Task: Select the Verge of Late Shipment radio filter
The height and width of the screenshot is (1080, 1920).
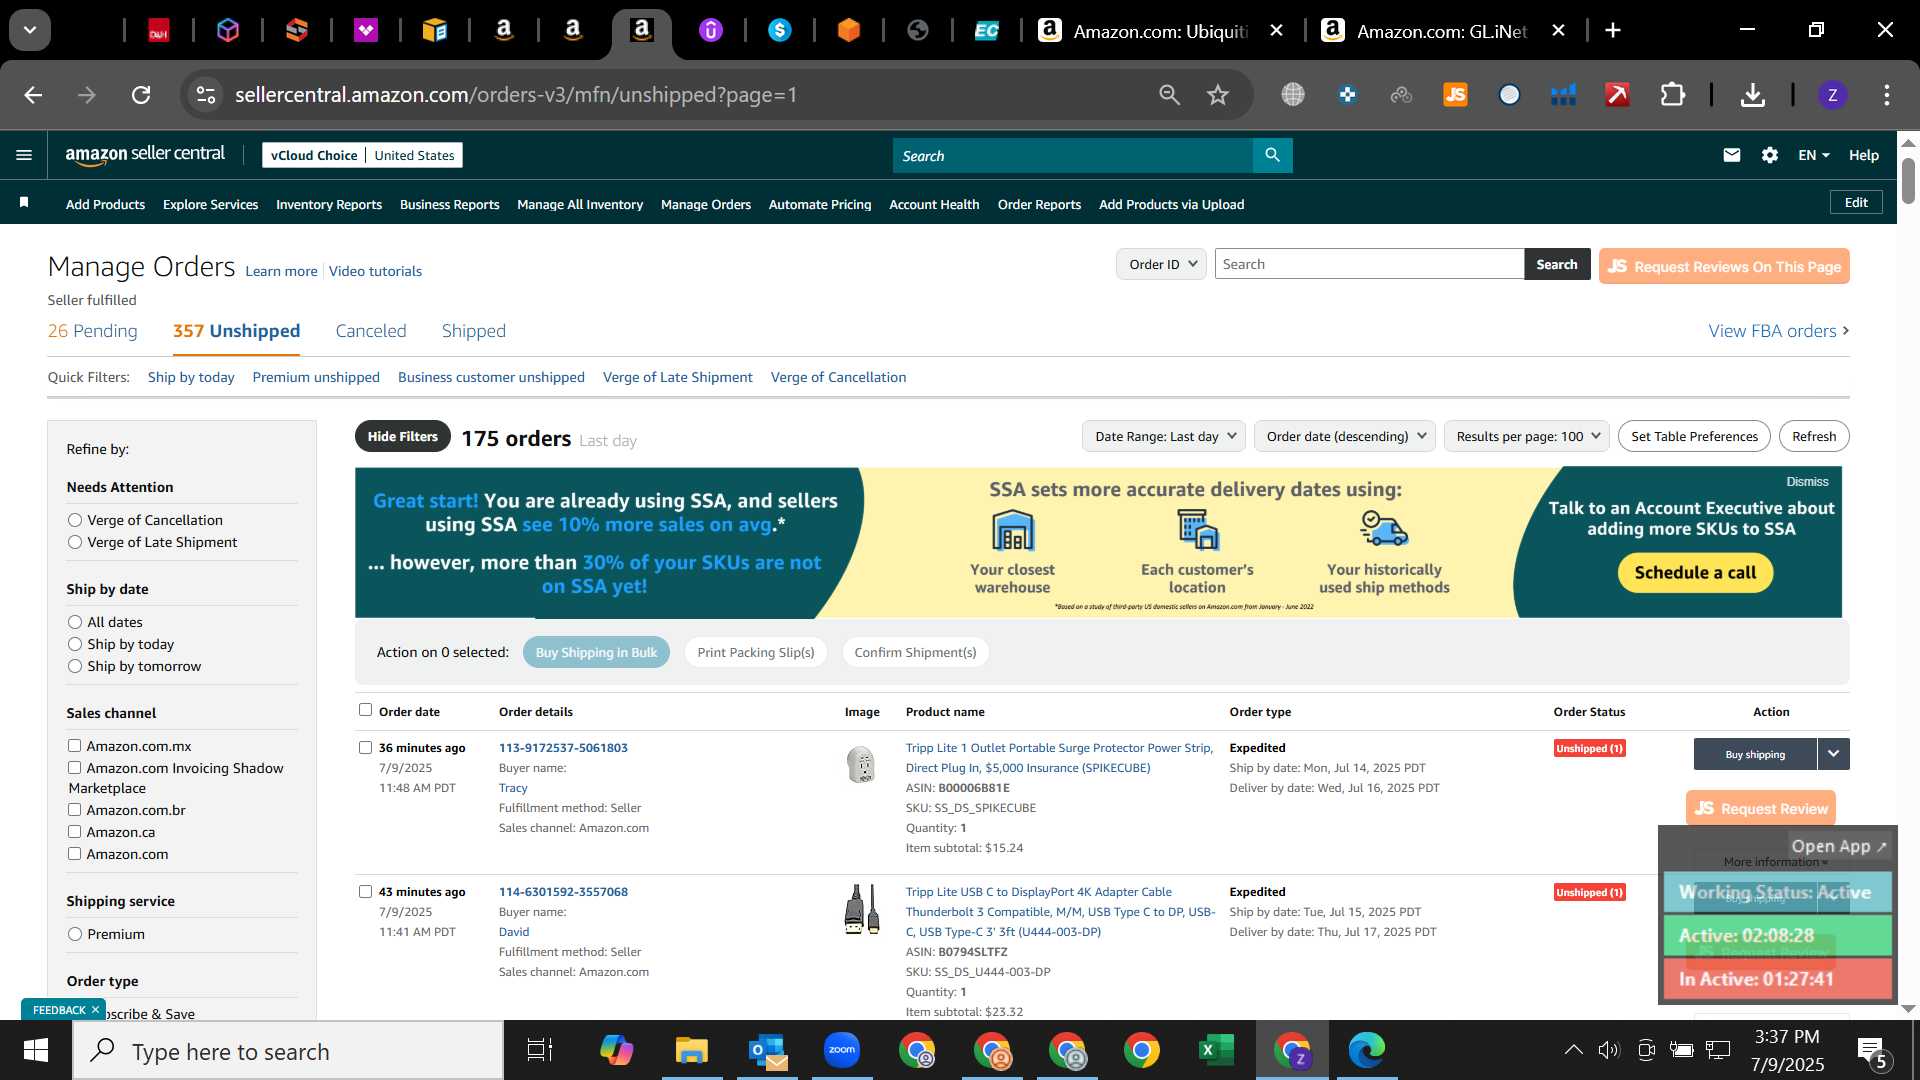Action: coord(75,542)
